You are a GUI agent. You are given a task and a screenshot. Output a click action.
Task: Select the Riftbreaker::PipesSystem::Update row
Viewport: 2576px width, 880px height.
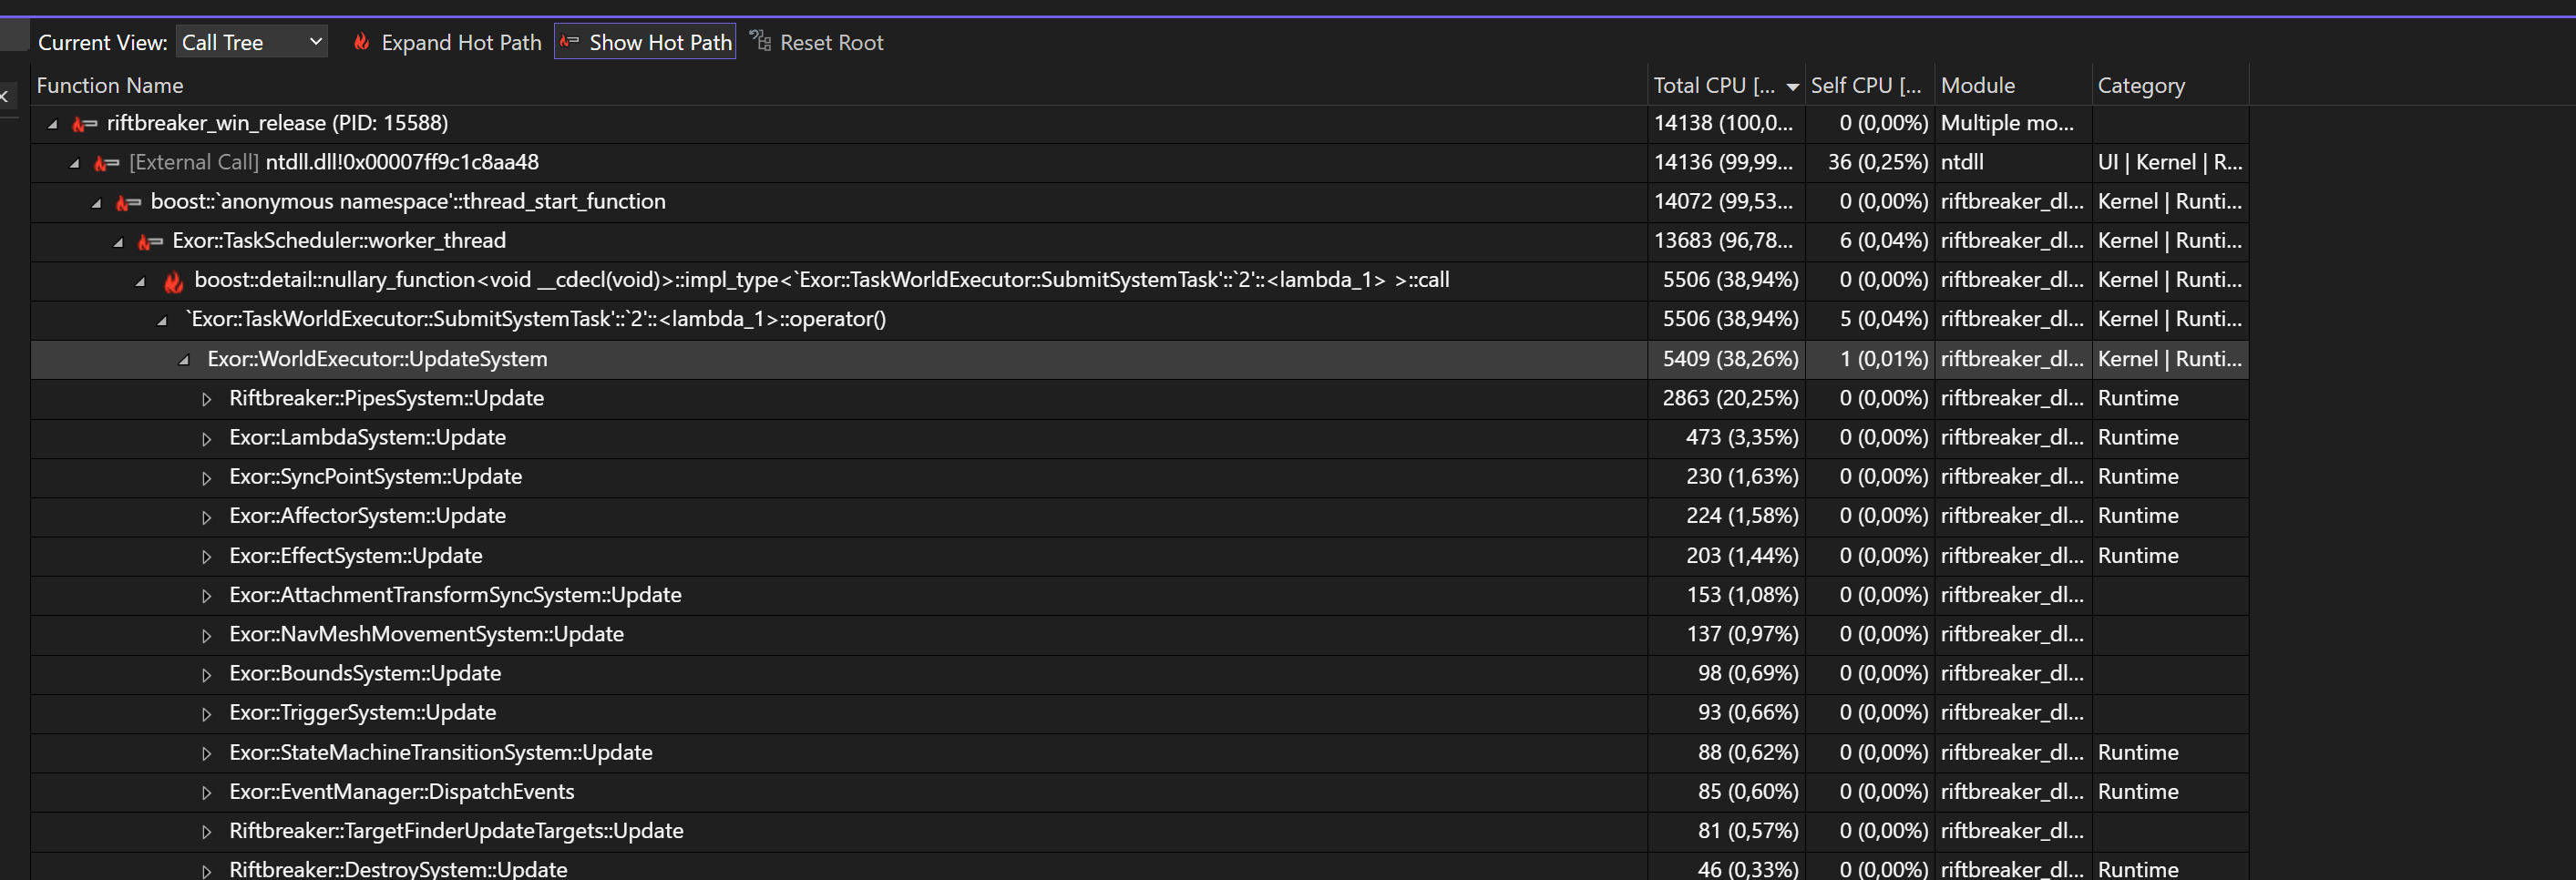[x=1139, y=398]
